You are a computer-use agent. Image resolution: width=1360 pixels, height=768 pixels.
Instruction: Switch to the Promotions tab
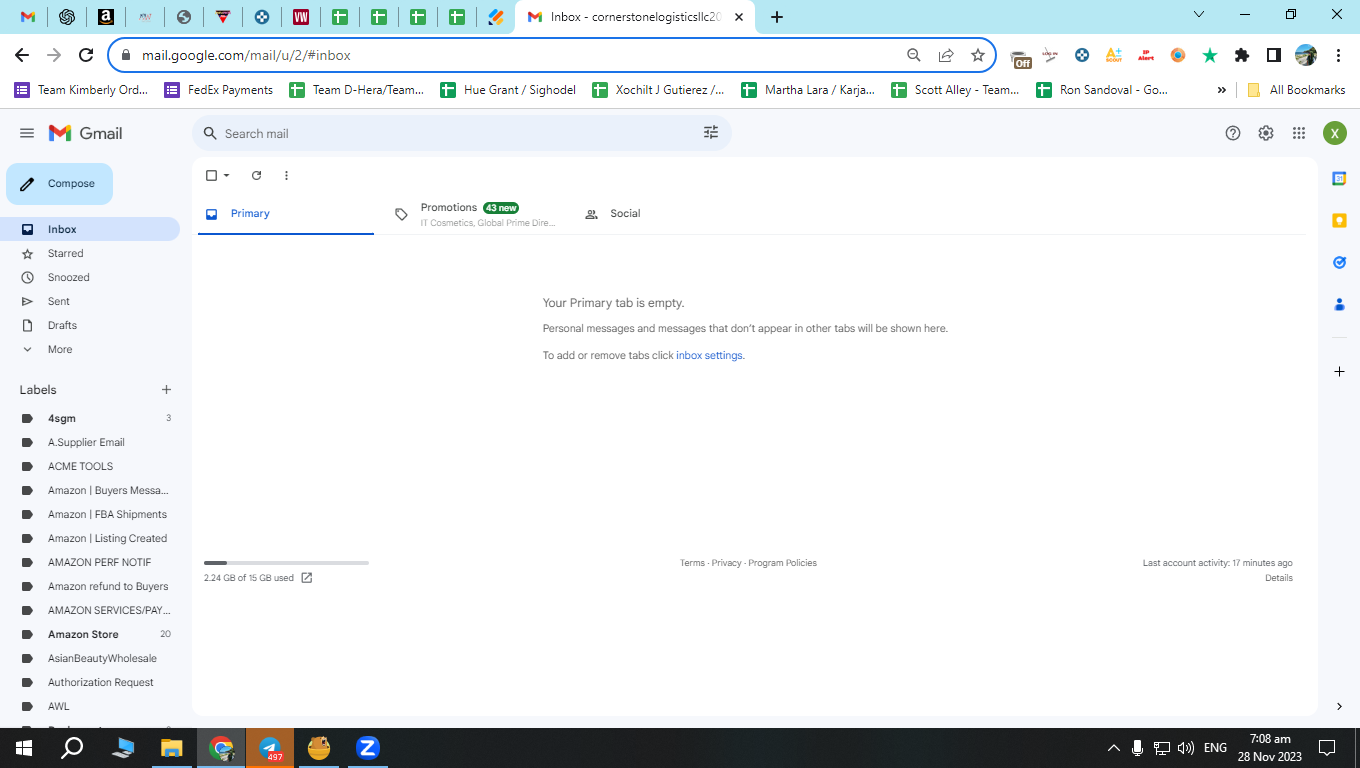476,214
